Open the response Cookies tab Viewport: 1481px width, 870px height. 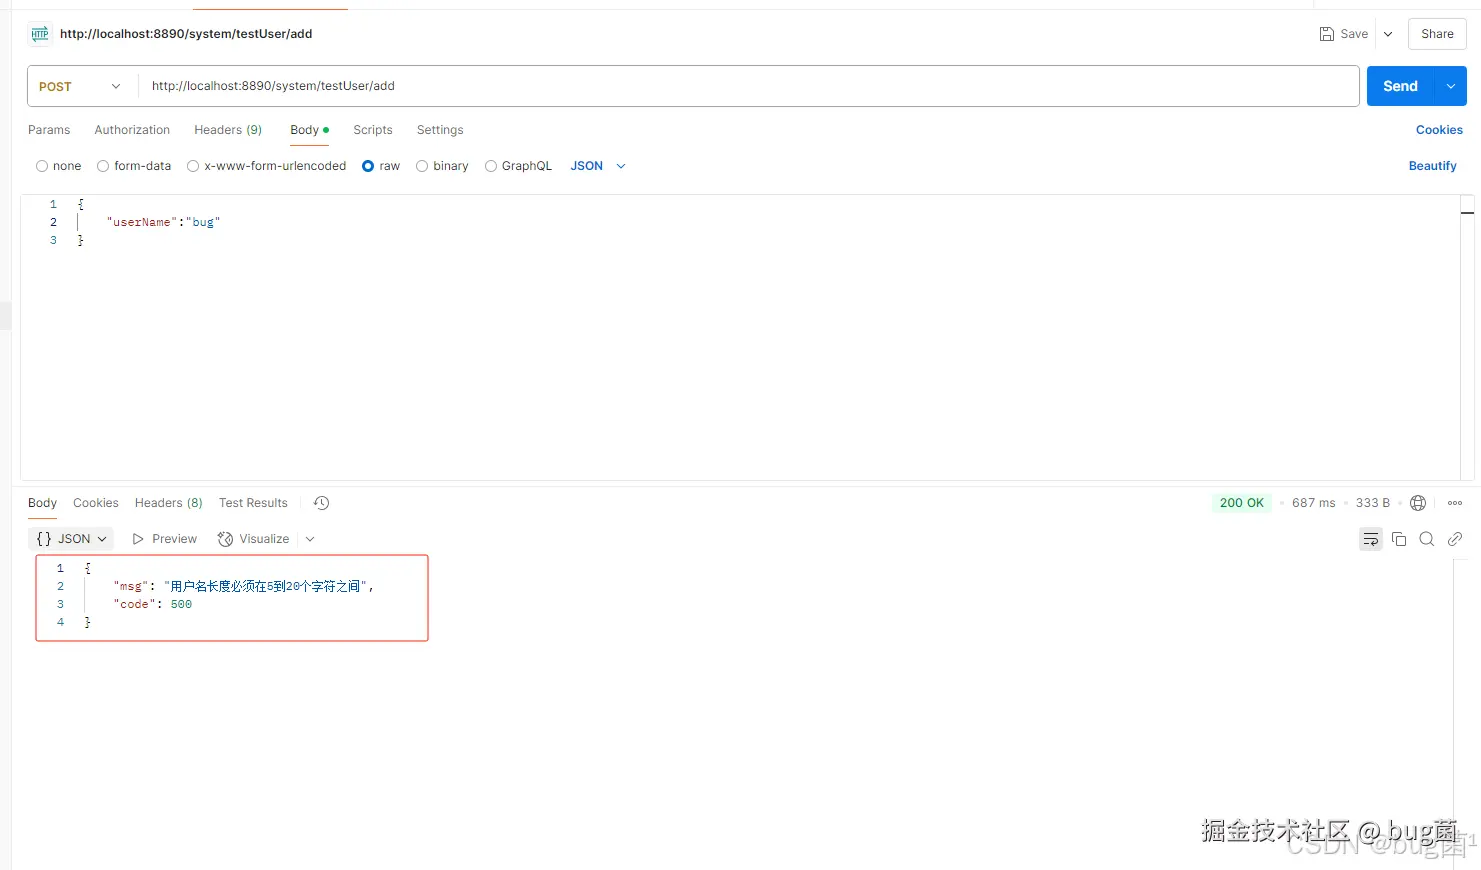(x=96, y=503)
